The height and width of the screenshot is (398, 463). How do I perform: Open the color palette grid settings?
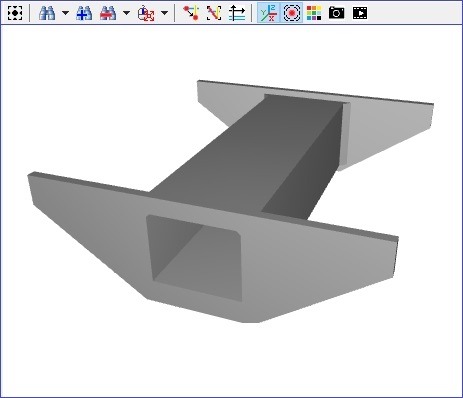coord(314,13)
